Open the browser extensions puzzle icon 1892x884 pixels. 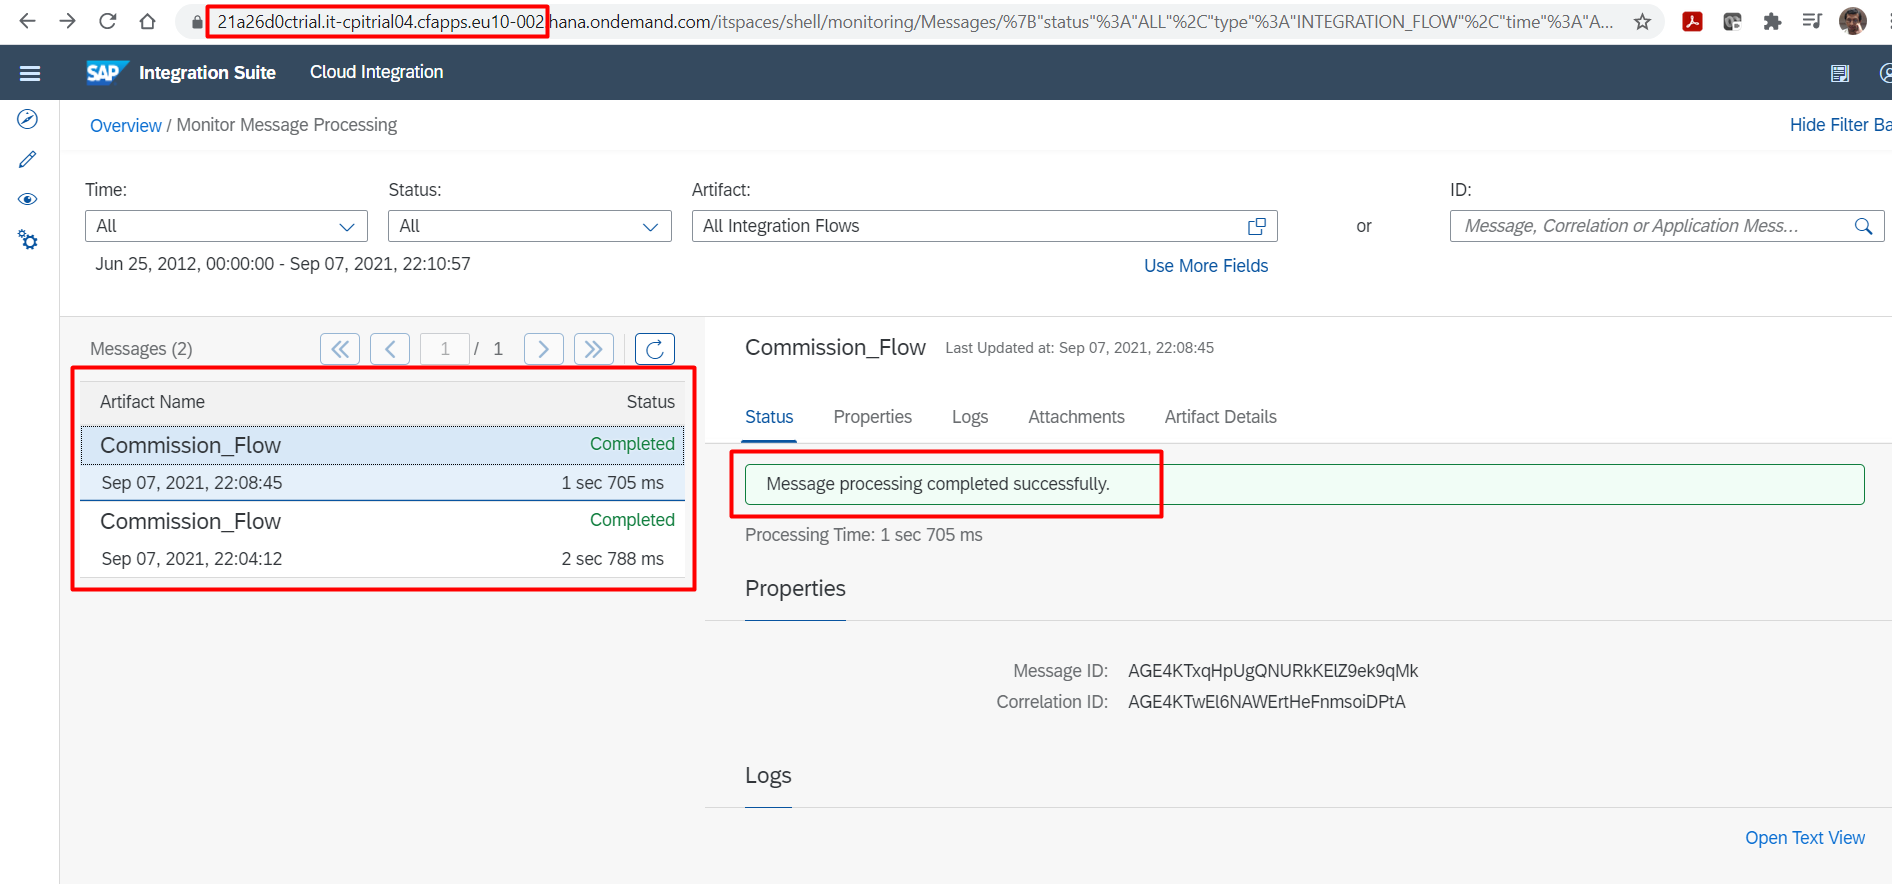click(1772, 21)
